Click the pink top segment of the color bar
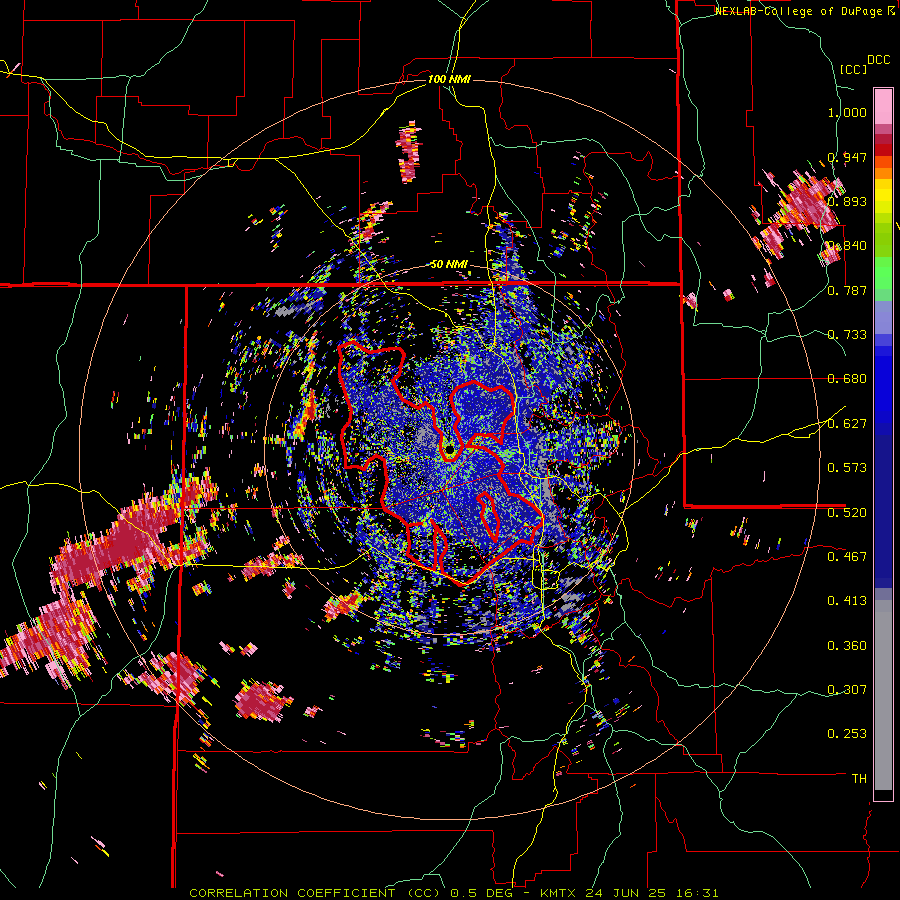 coord(883,106)
